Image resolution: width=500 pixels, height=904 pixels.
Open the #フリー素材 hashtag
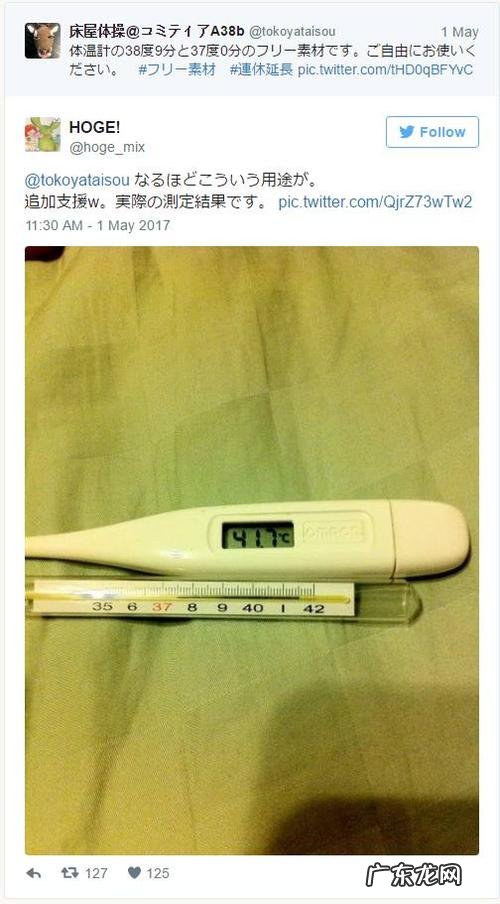[178, 70]
